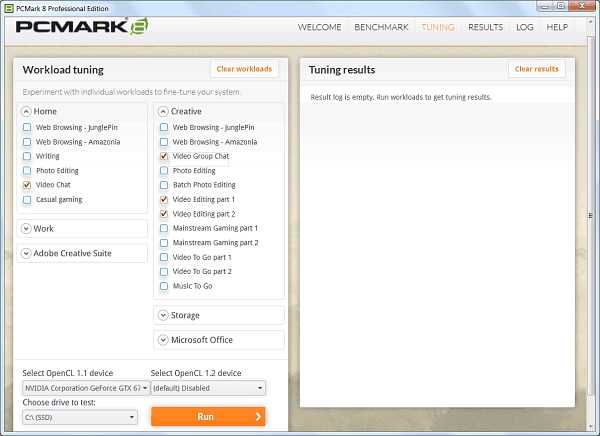Screen dimensions: 600x436
Task: Click the window vertical scrollbar handle
Action: (x=591, y=216)
